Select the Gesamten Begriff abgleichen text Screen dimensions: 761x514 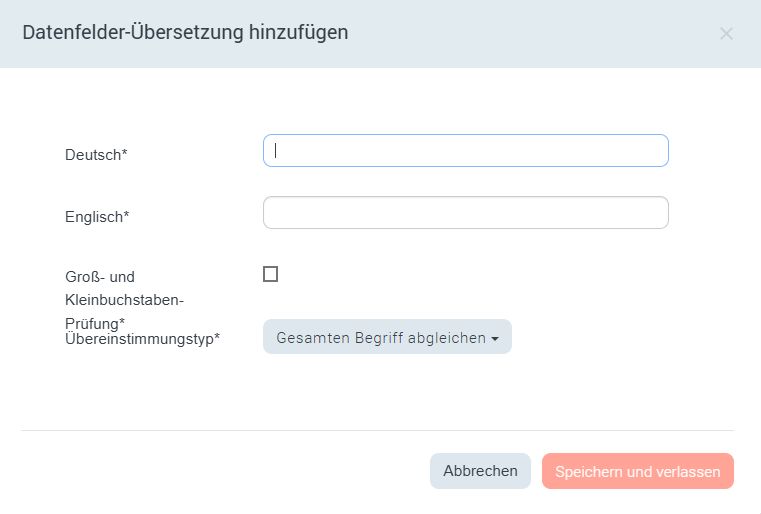click(x=380, y=337)
